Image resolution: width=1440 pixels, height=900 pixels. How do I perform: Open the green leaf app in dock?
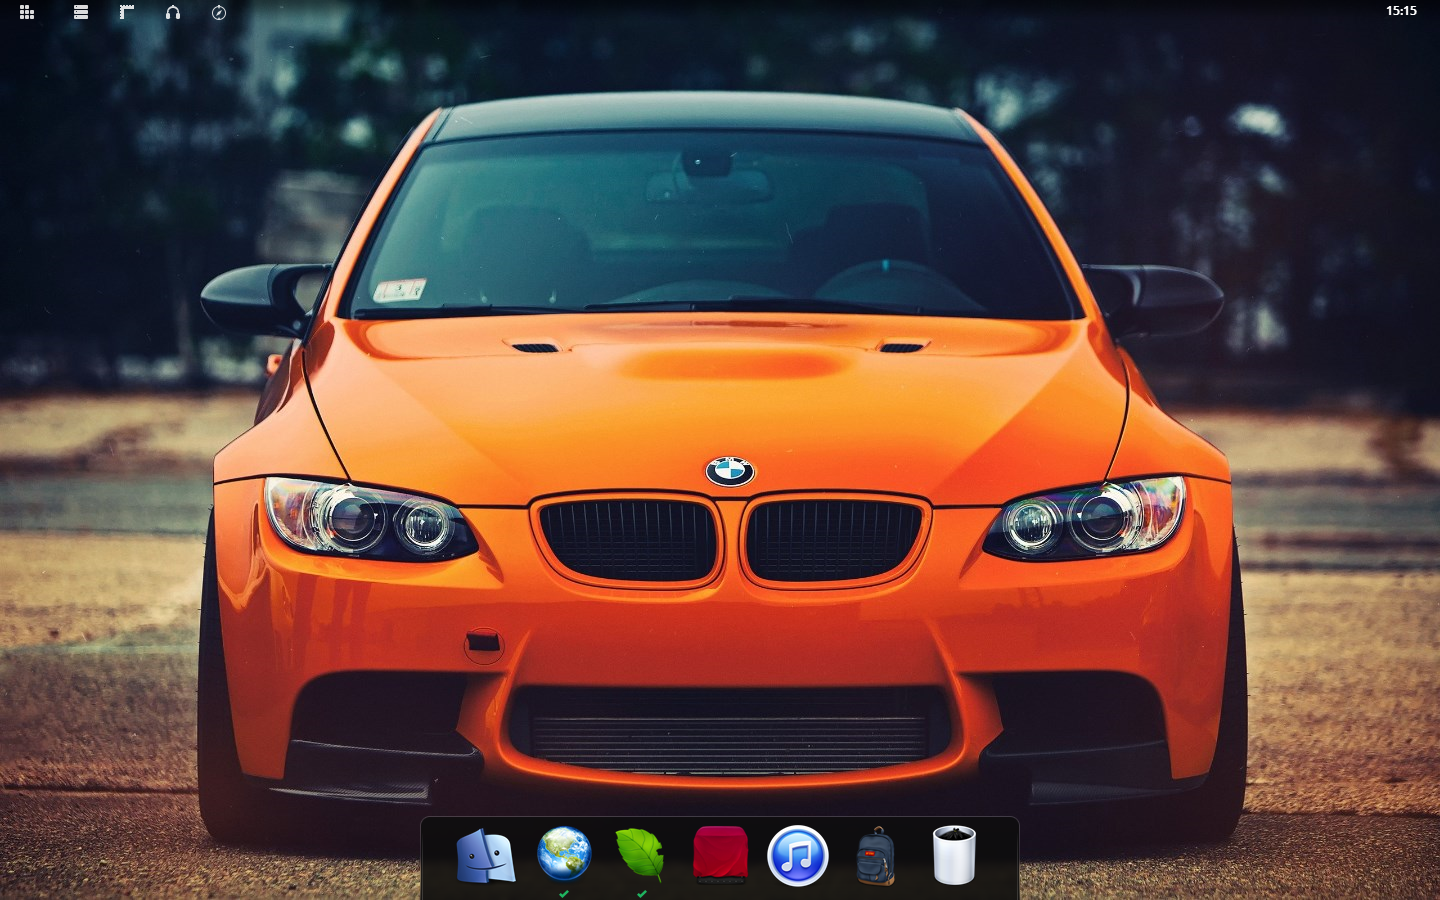click(x=640, y=855)
